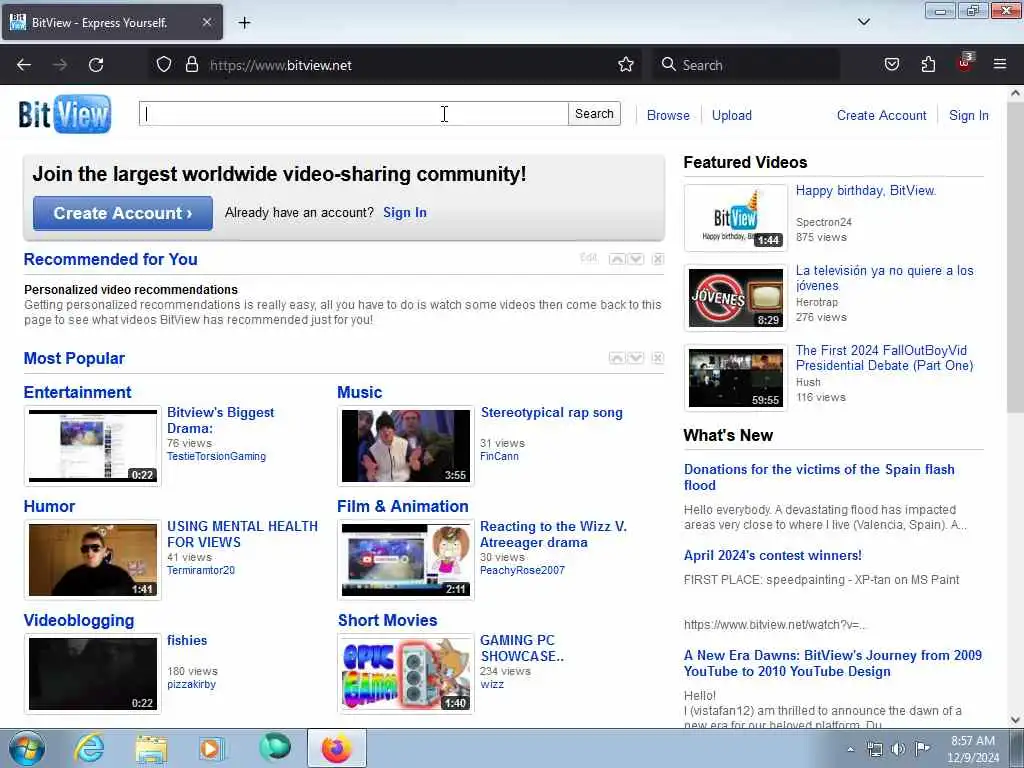Launch Internet Explorer from taskbar
Screen dimensions: 1024x768
tap(89, 748)
